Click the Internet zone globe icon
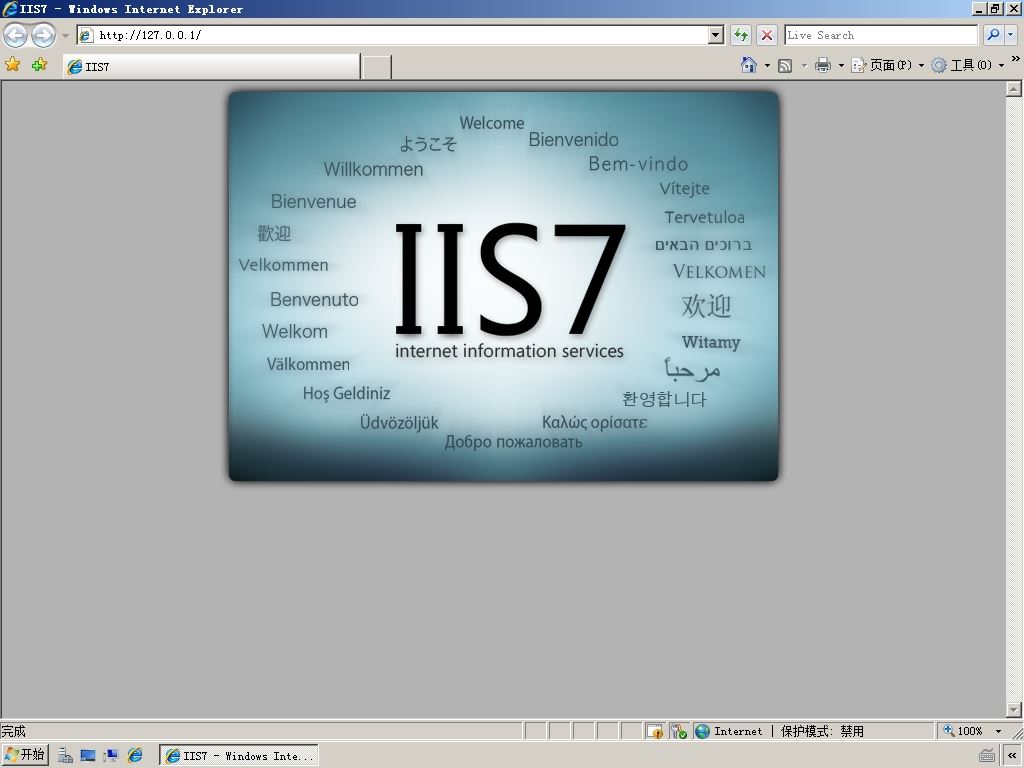1024x768 pixels. tap(702, 731)
